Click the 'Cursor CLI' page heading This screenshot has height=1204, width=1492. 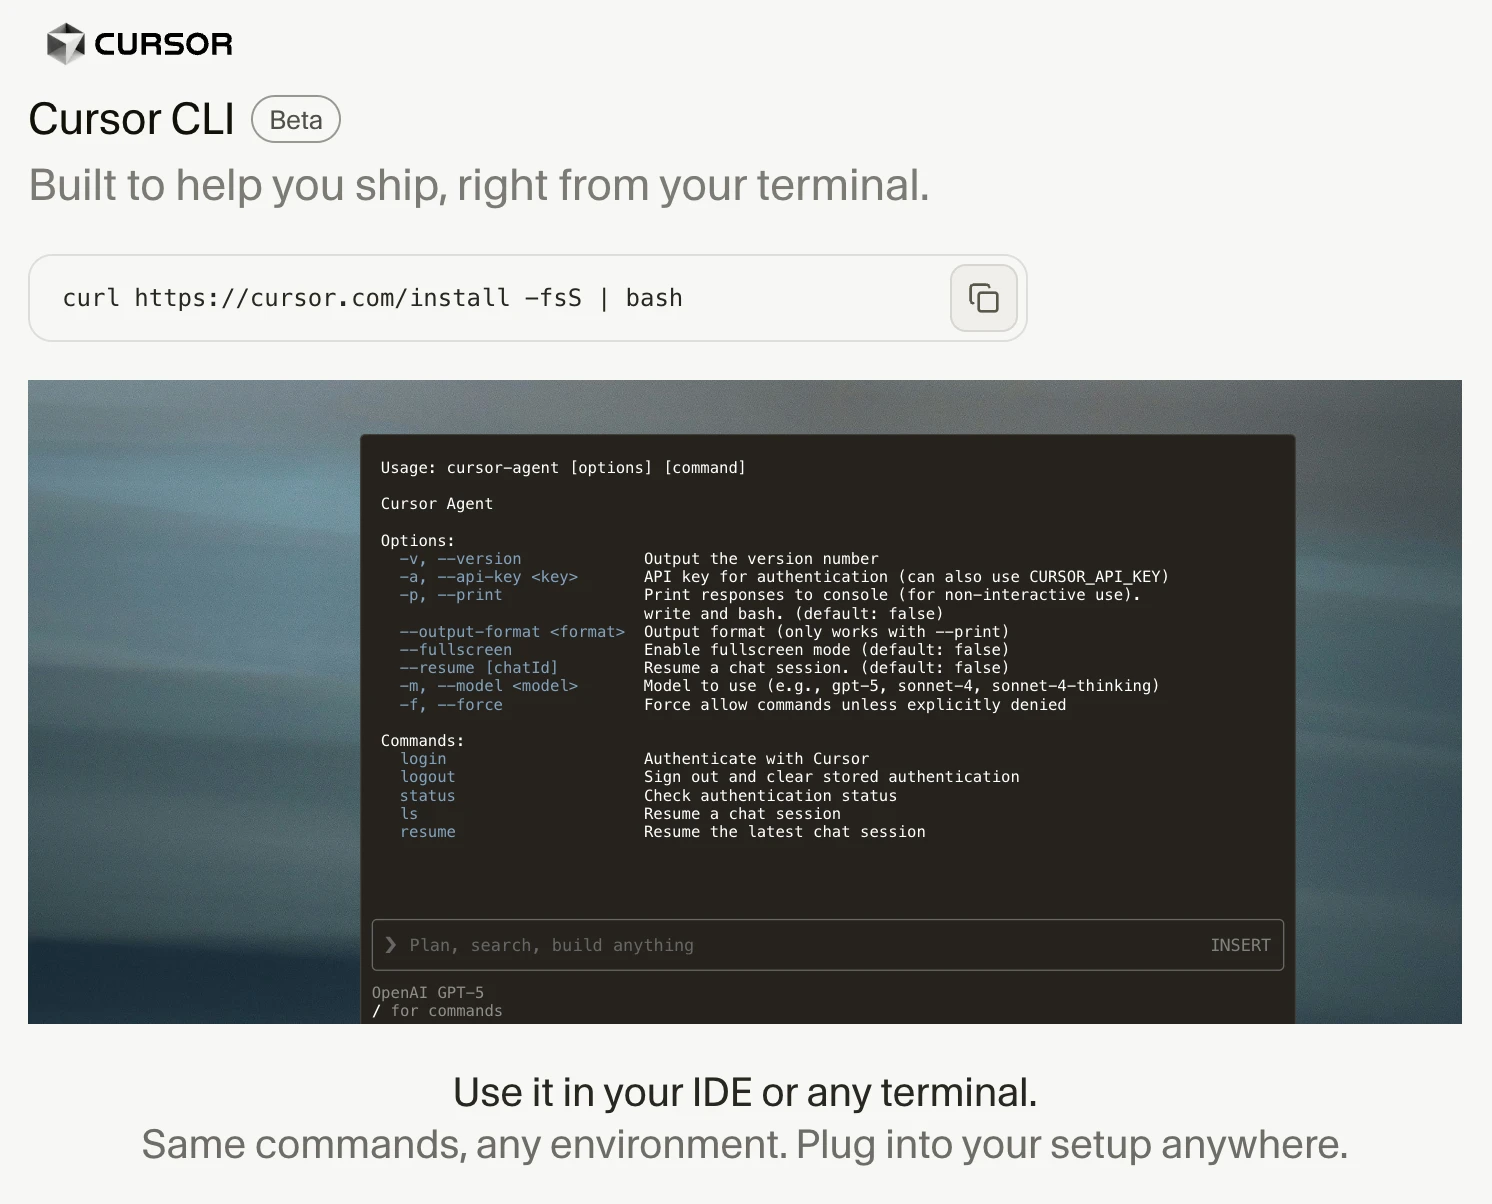pos(131,120)
